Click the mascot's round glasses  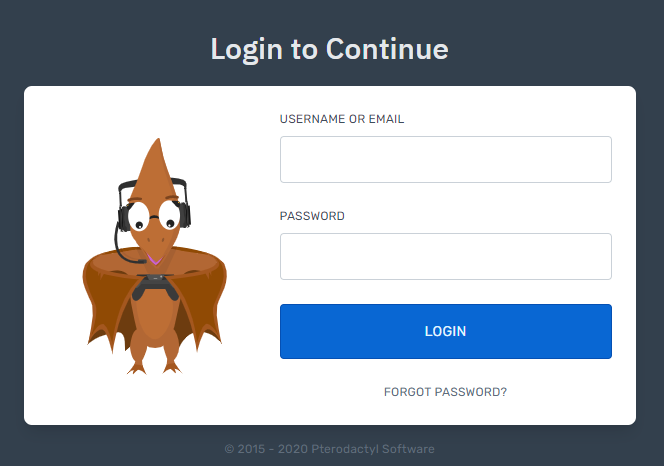click(x=155, y=217)
